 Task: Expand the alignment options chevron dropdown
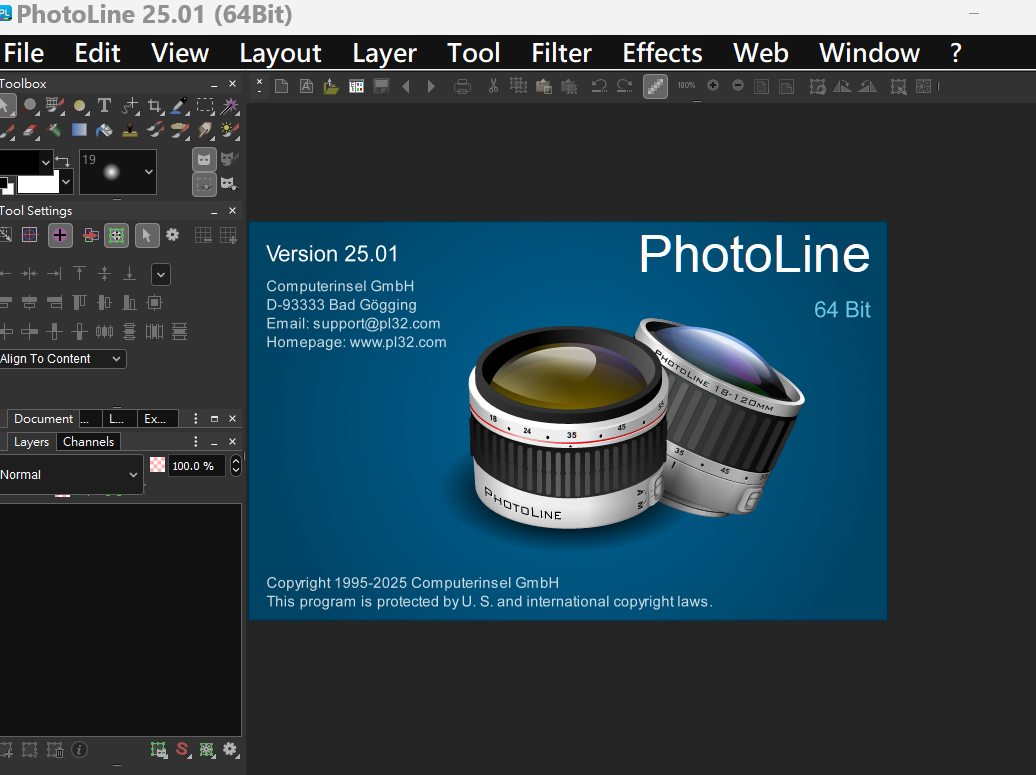[x=161, y=274]
